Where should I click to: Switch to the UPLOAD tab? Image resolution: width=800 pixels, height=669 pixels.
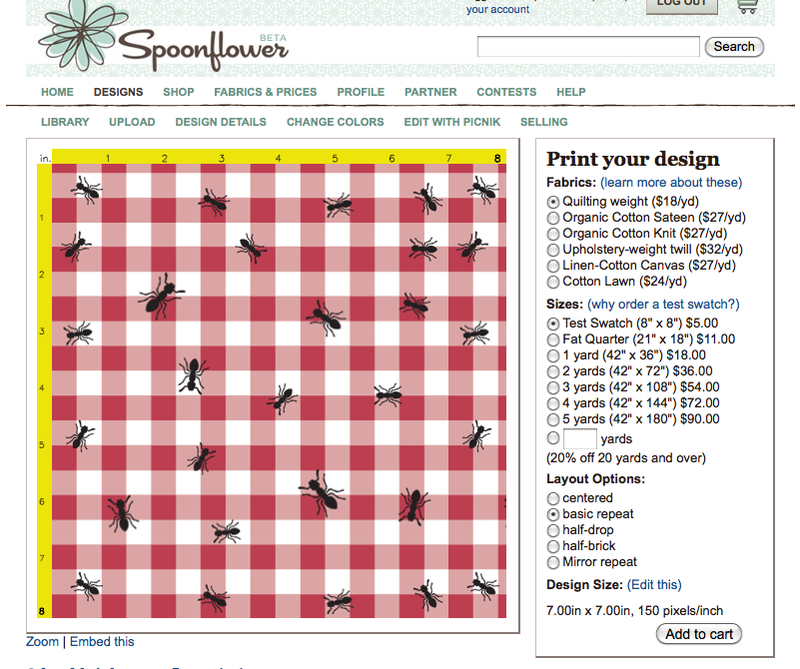click(x=132, y=122)
